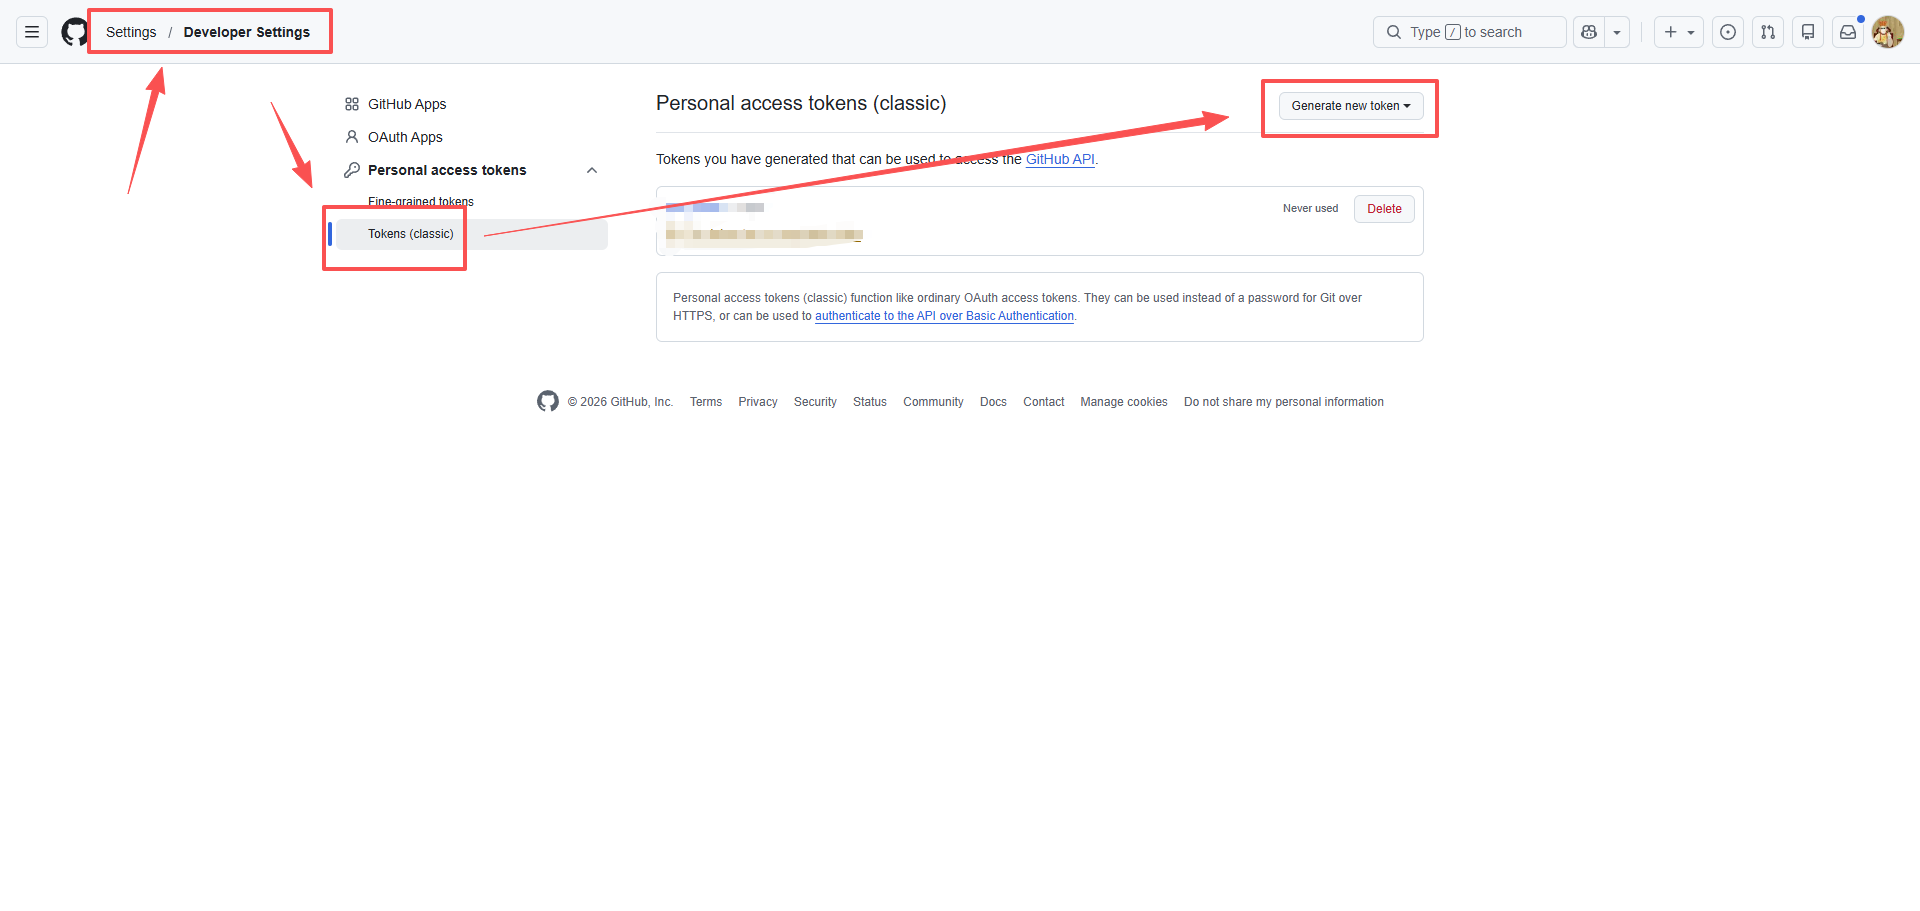View issues via the header icon
Image resolution: width=1920 pixels, height=911 pixels.
(1728, 32)
